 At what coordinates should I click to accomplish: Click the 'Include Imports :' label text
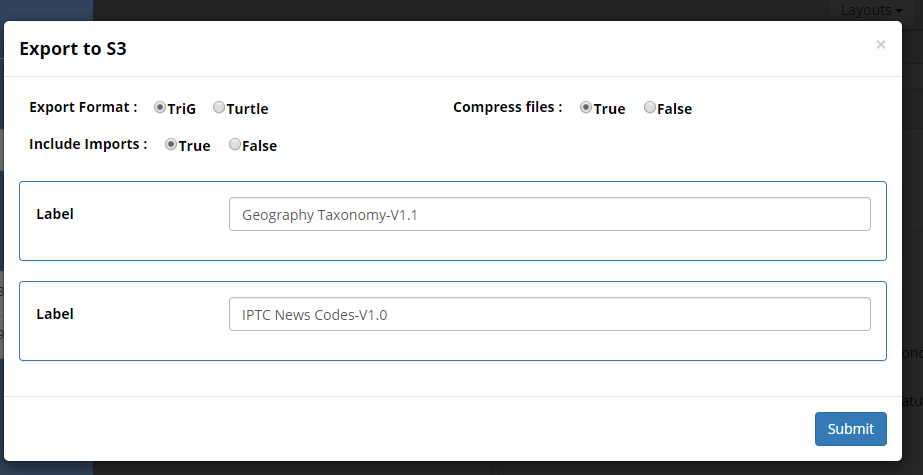(88, 144)
